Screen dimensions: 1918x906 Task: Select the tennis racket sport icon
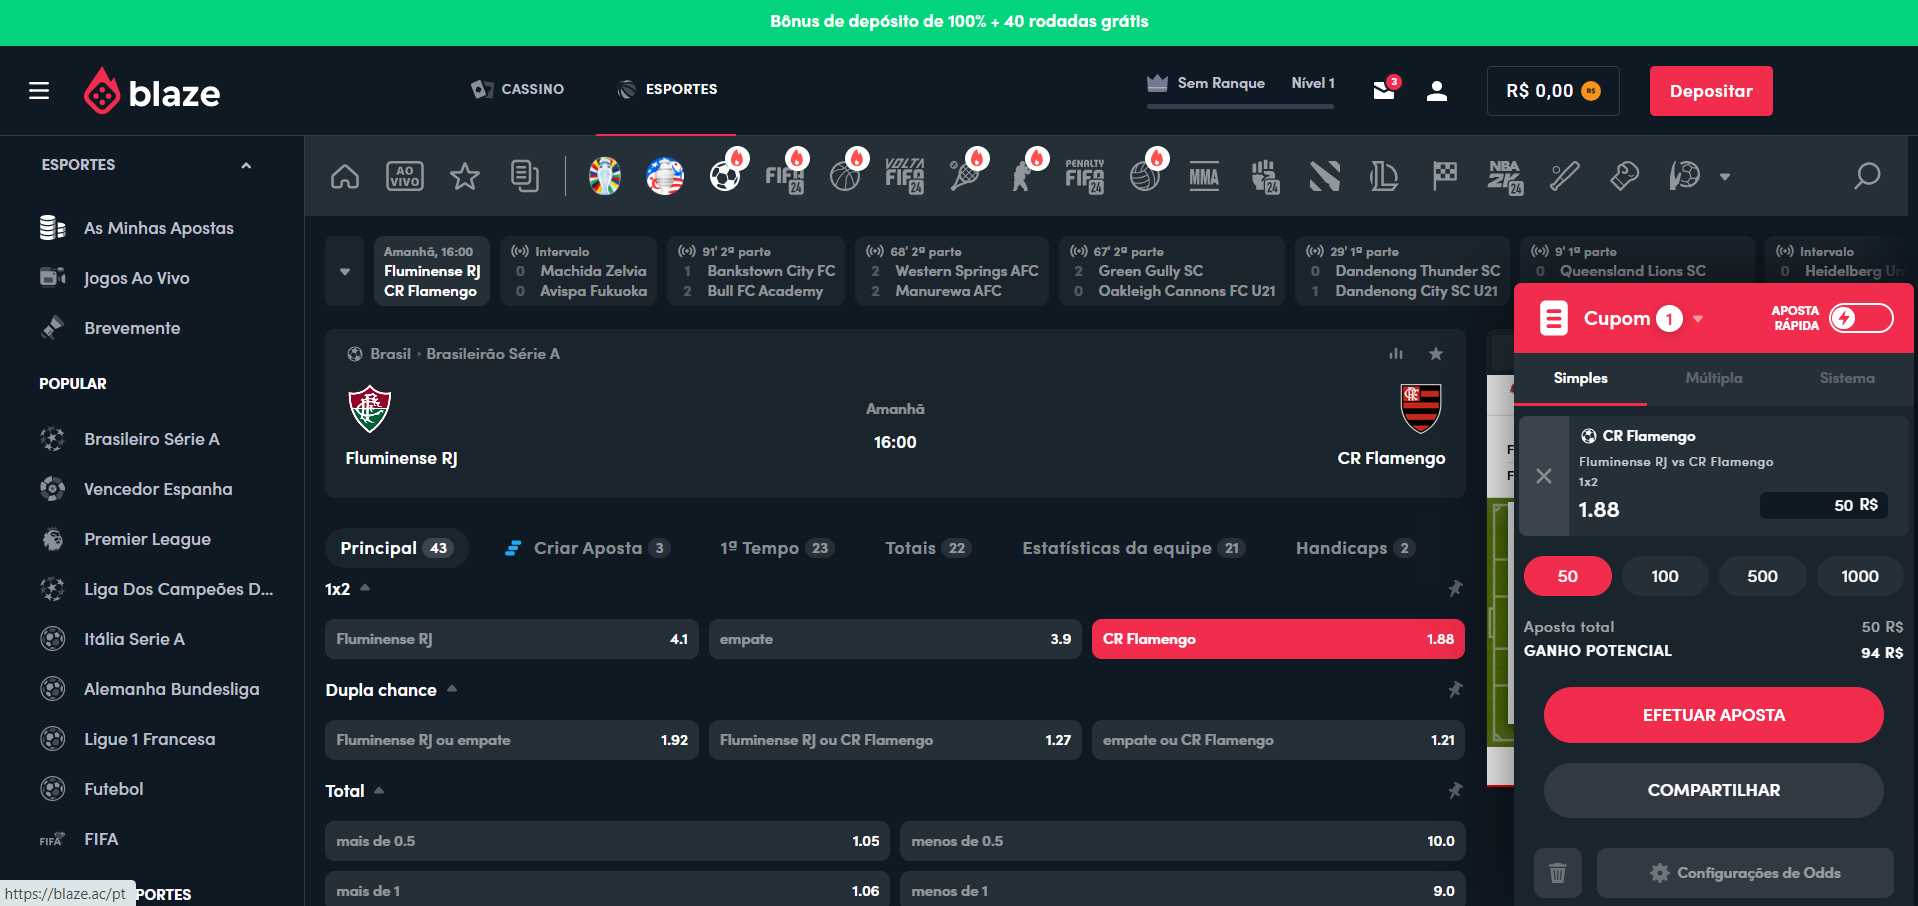click(965, 177)
